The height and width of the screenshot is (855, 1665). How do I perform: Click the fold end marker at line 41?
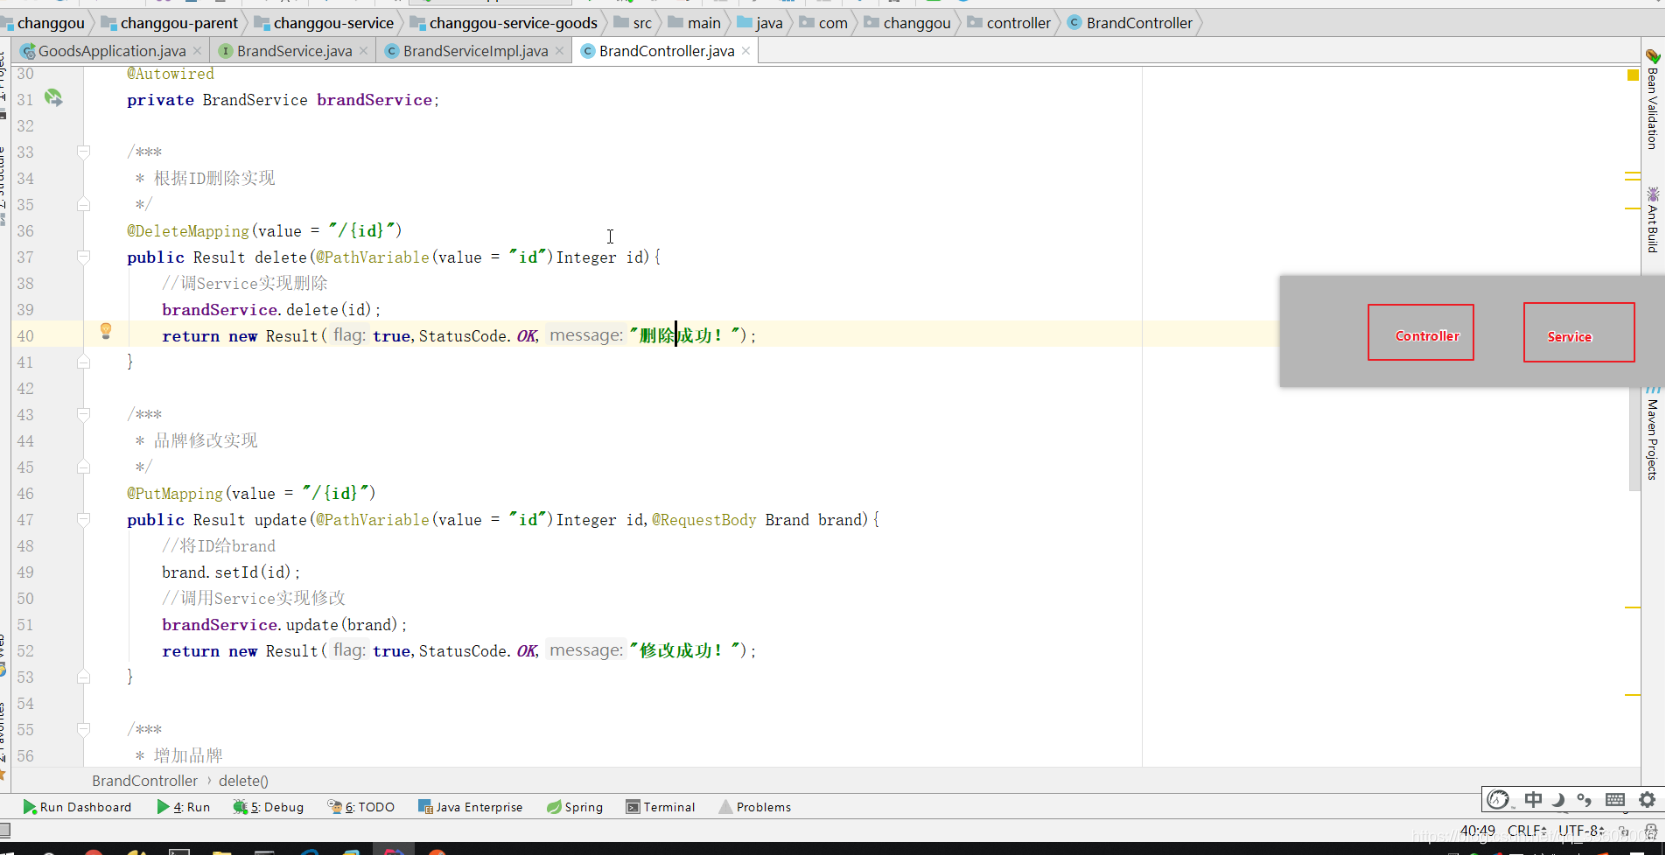tap(84, 362)
